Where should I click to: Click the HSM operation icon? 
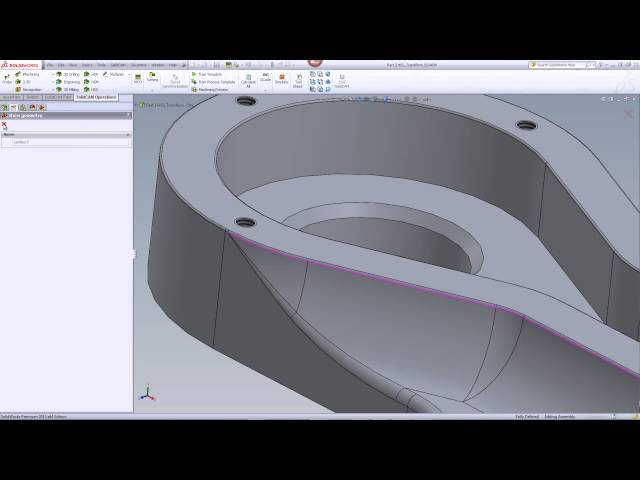click(87, 82)
